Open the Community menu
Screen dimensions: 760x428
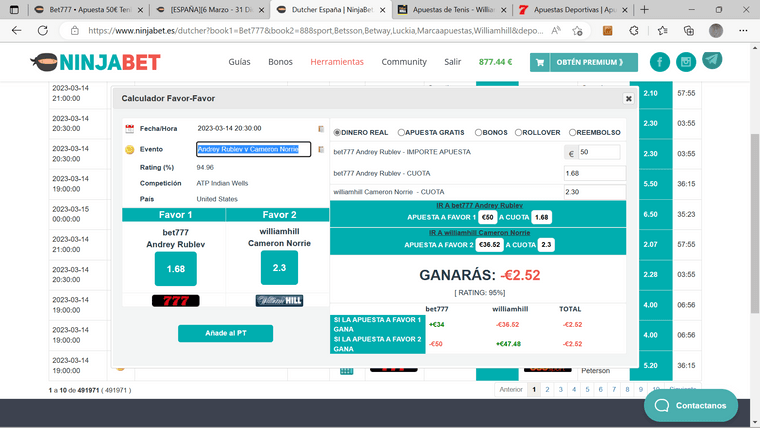pos(404,62)
